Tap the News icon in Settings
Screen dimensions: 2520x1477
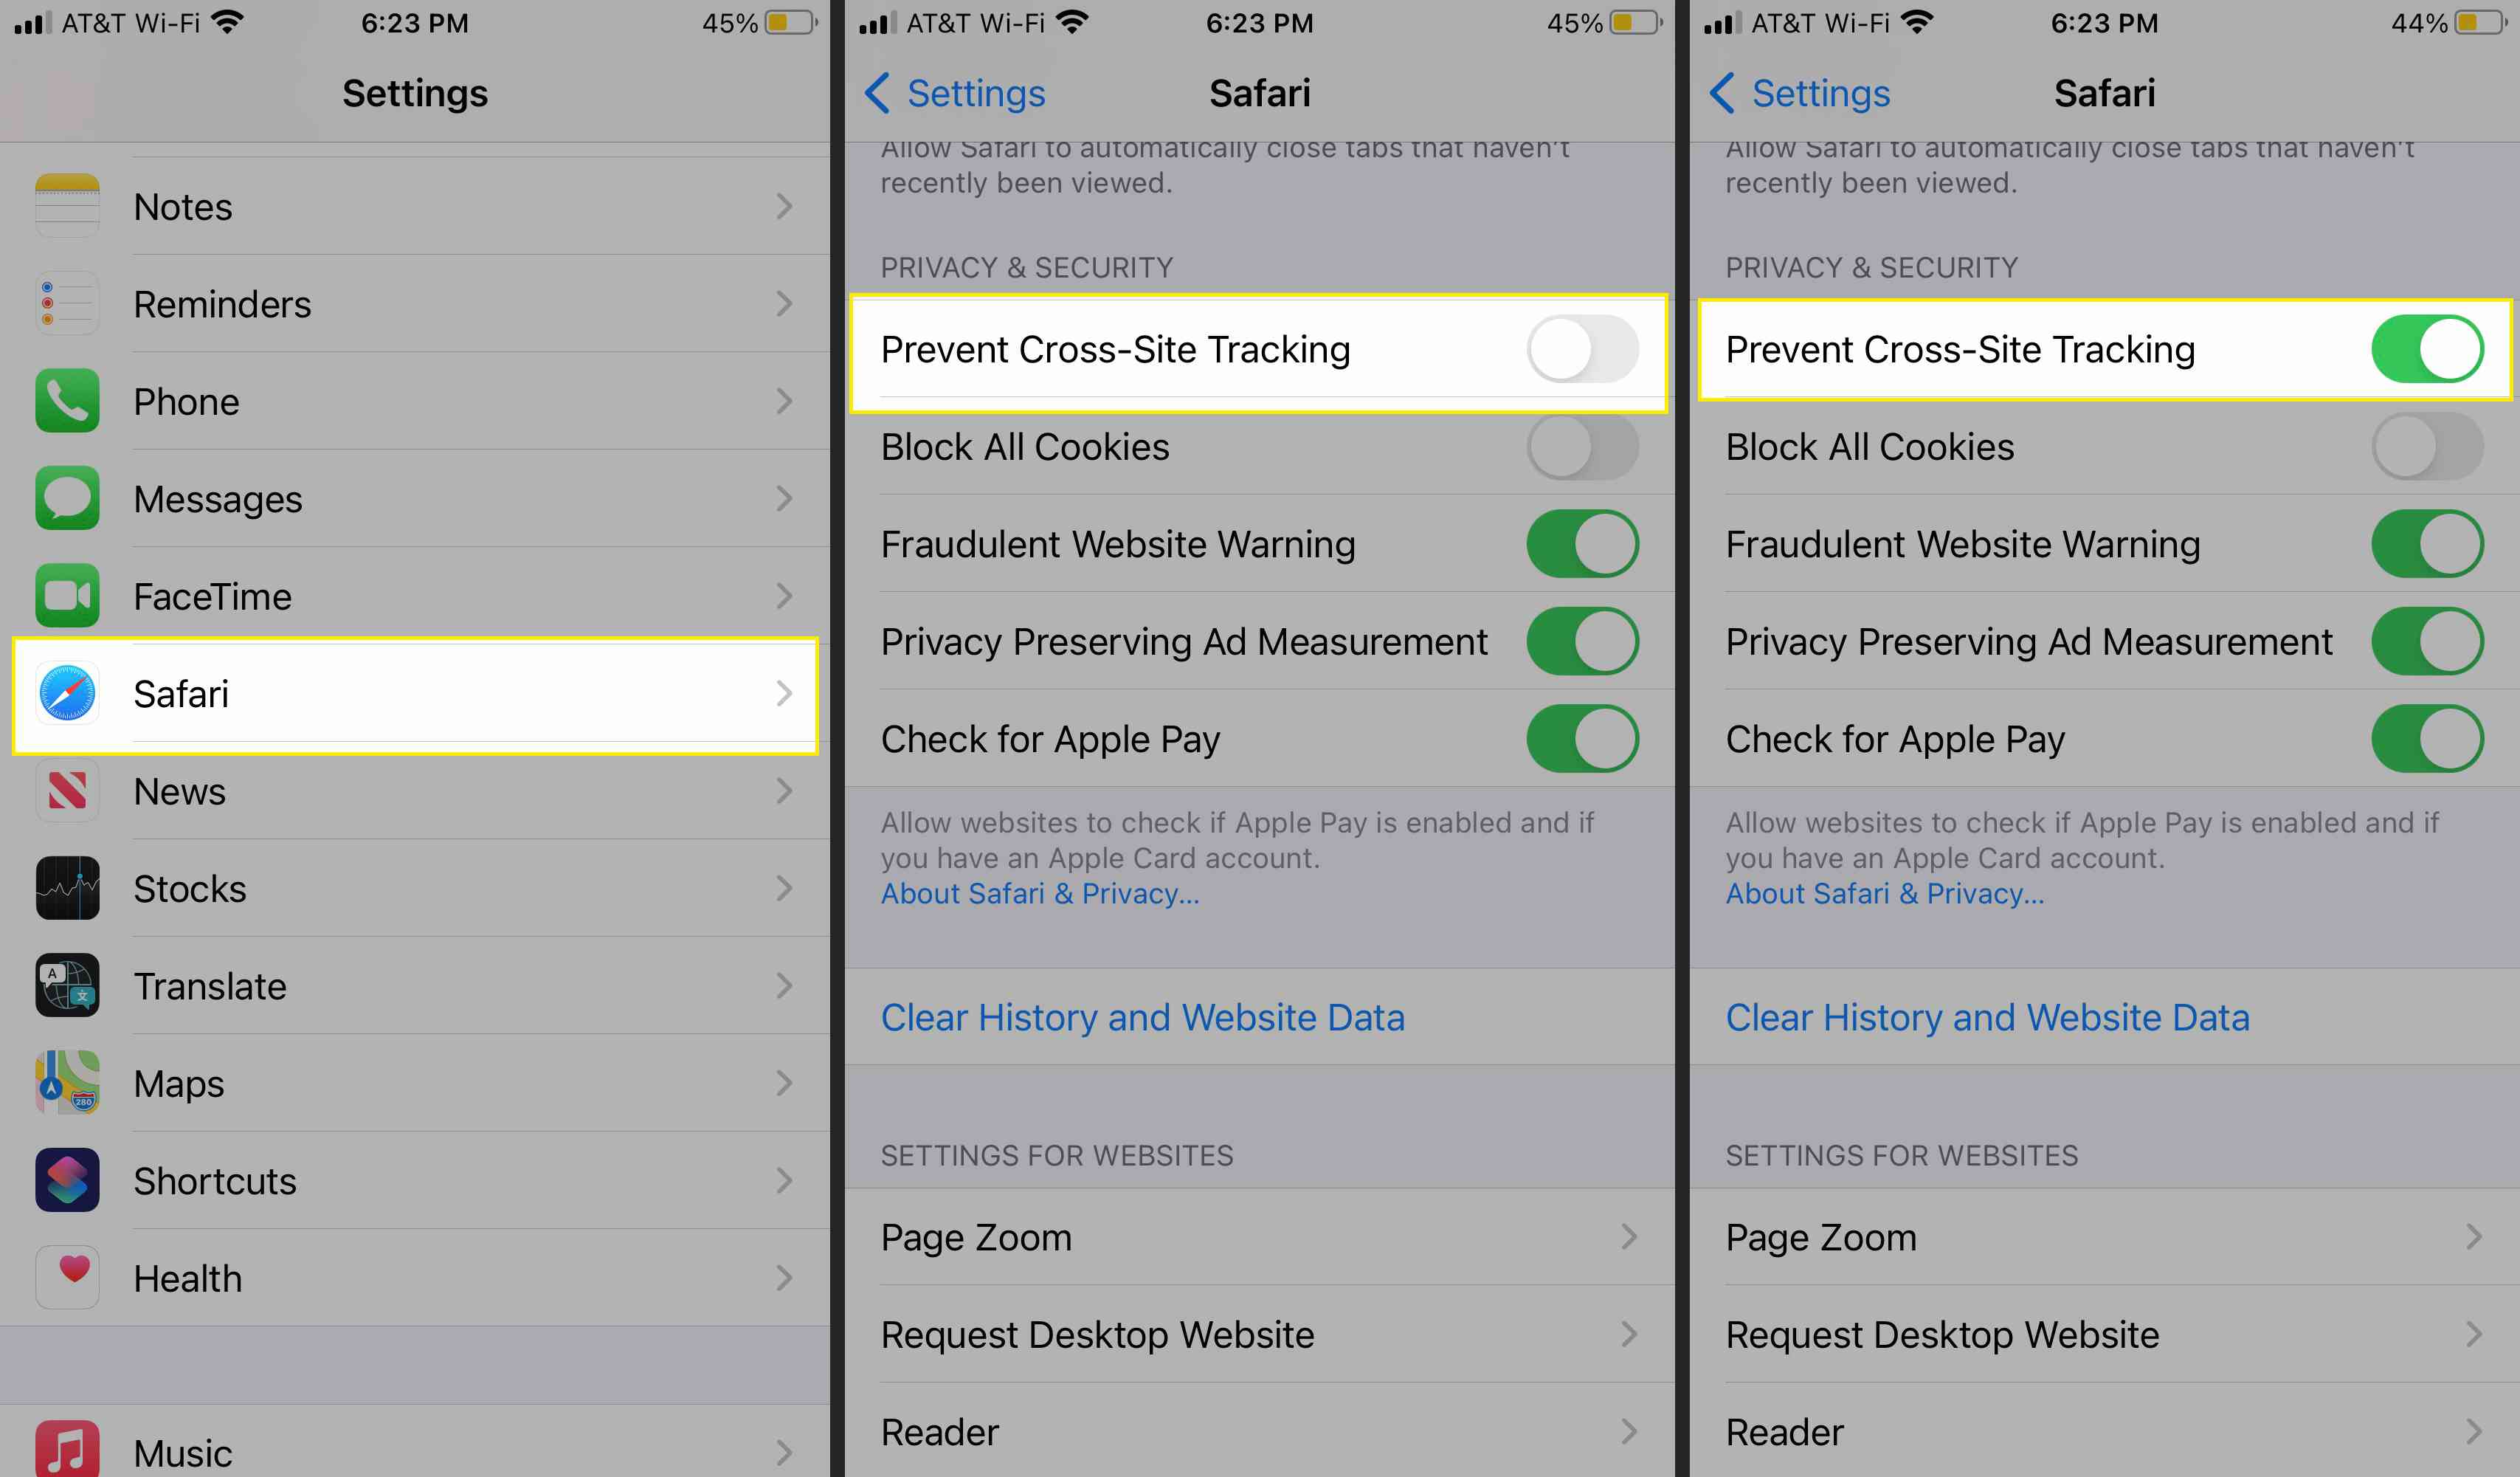(x=65, y=790)
